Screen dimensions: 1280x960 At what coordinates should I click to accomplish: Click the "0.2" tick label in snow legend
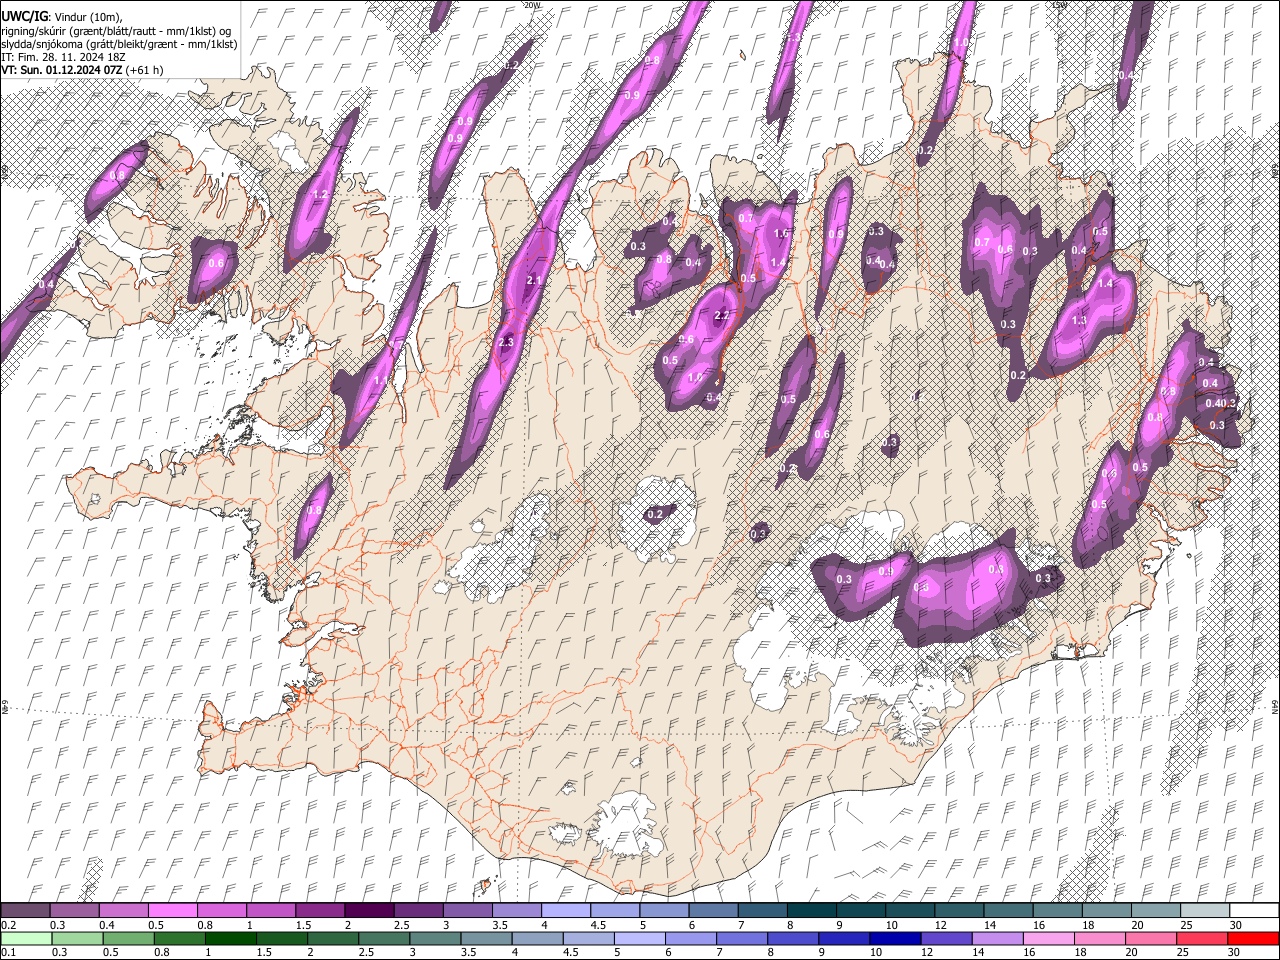coord(9,925)
